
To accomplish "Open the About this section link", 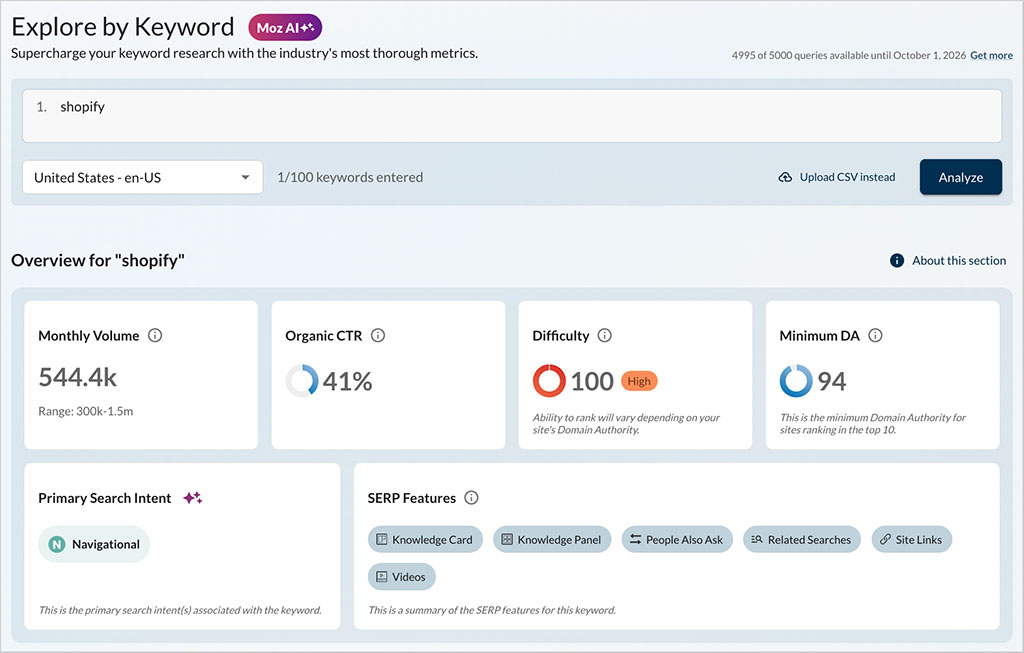I will (x=959, y=261).
